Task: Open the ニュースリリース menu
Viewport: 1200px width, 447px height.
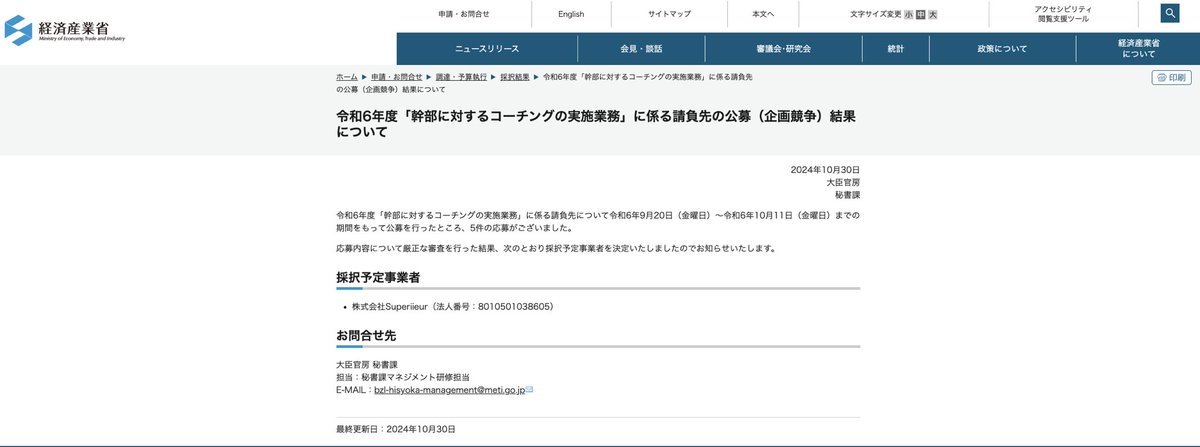Action: 485,48
